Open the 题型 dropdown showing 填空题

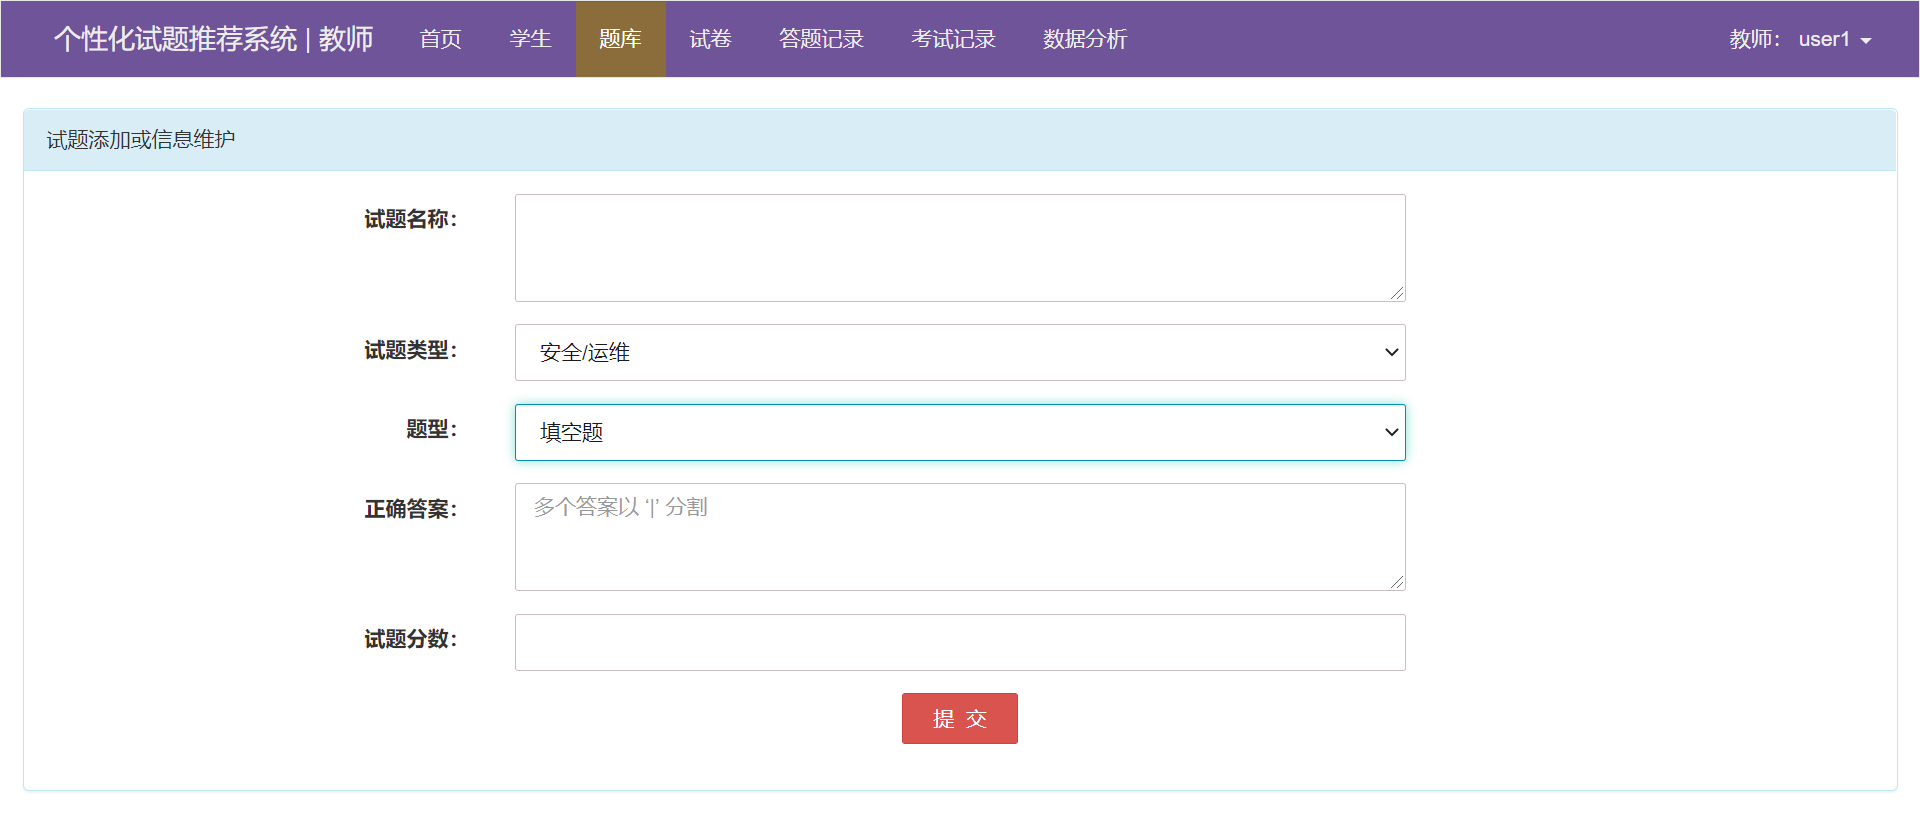[x=960, y=432]
